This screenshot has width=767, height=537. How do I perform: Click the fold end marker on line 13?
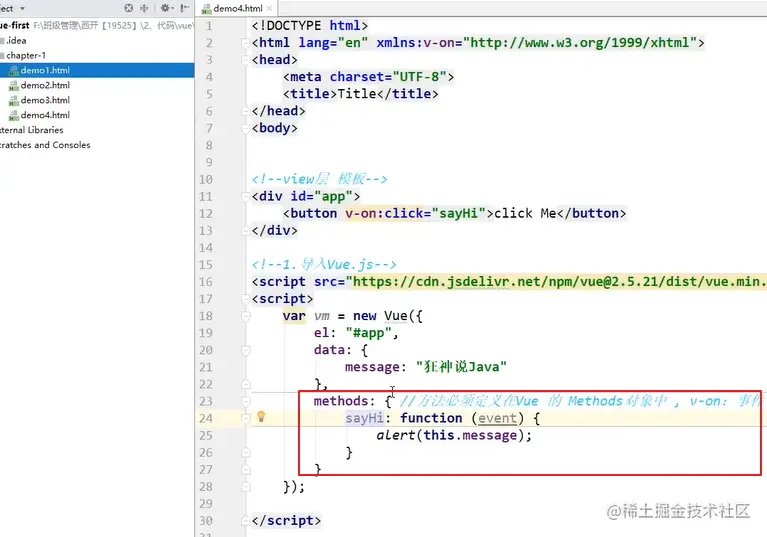(x=246, y=231)
